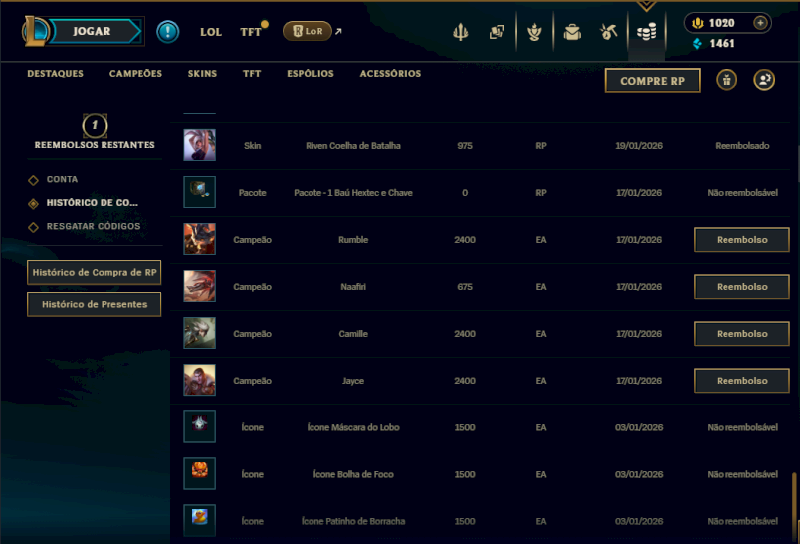Click the Camille champion thumbnail
This screenshot has height=544, width=800.
[199, 333]
